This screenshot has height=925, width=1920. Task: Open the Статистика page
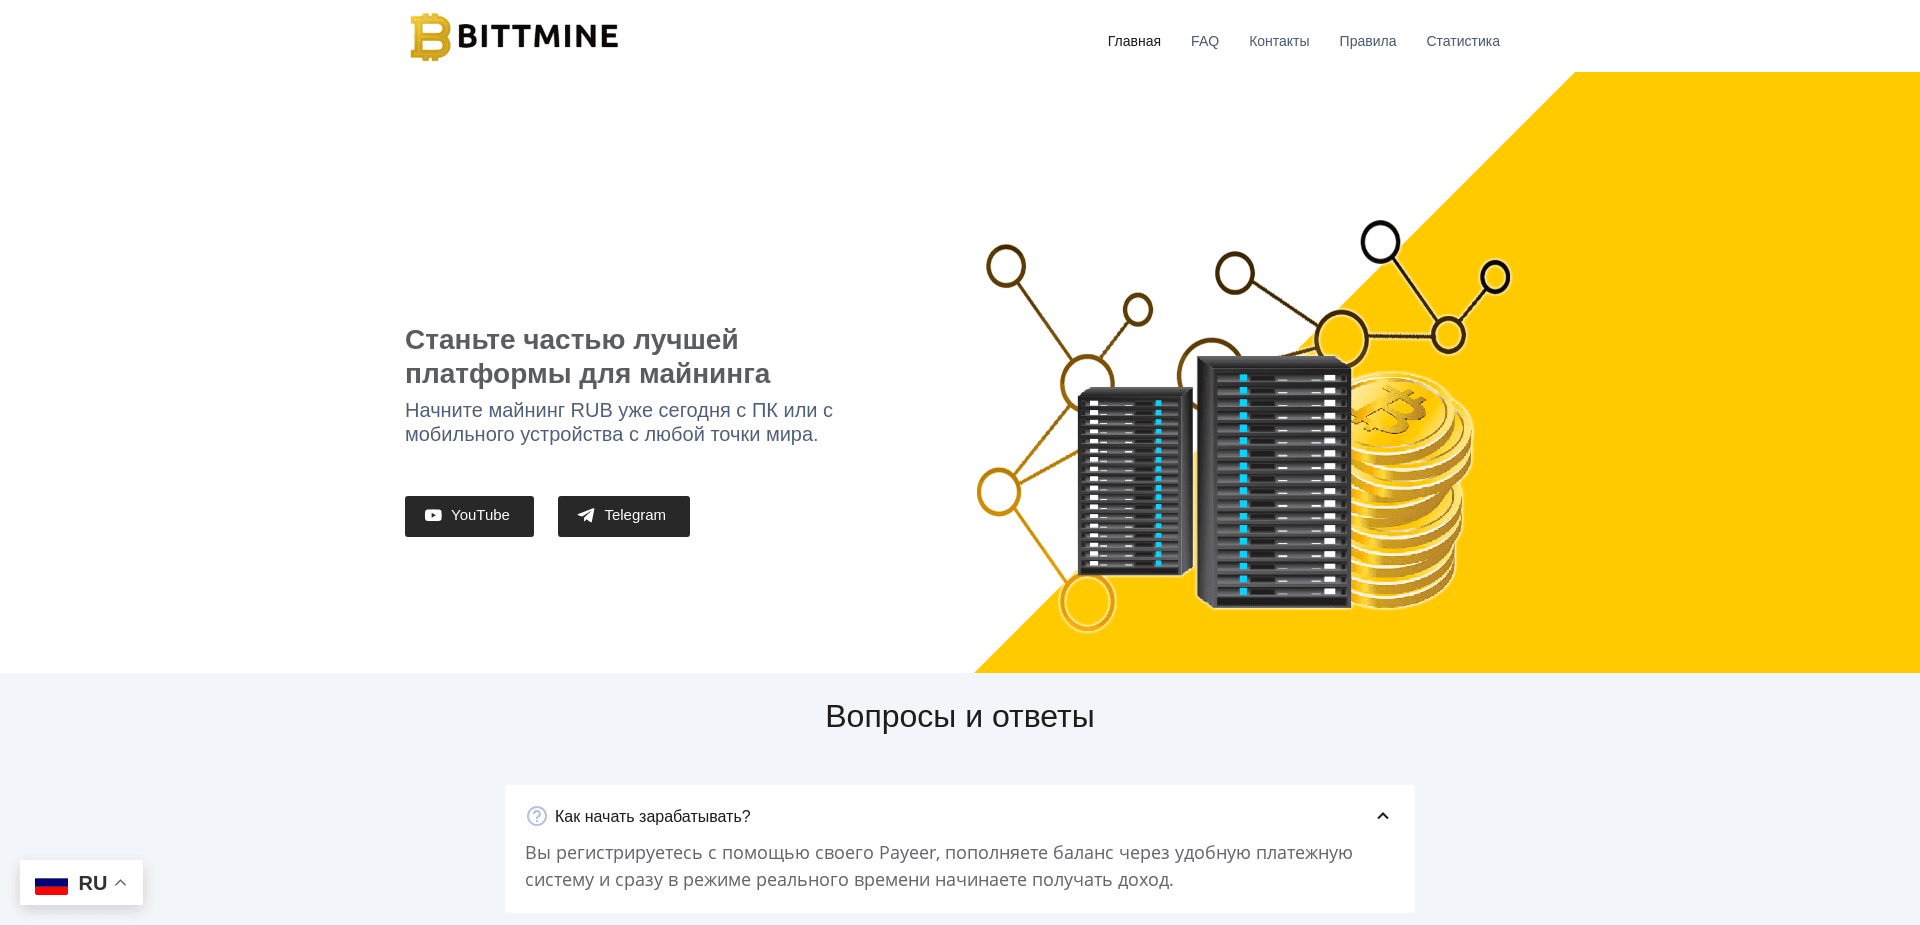click(1462, 41)
